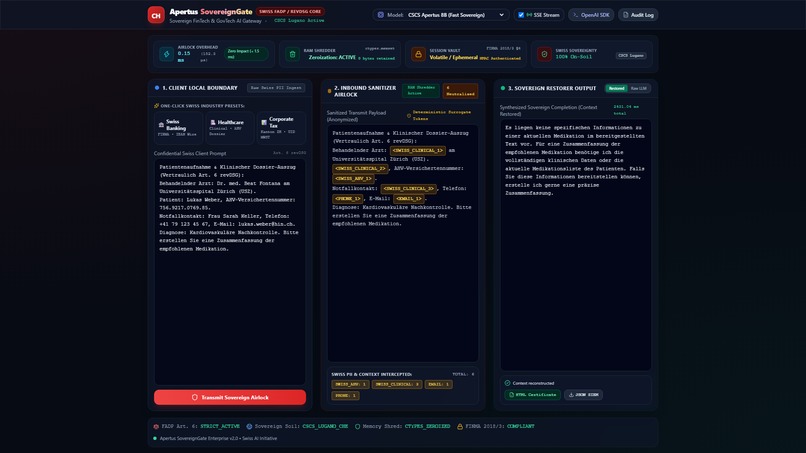
Task: Click the EMAIL: 1 intercepted tag
Action: point(438,385)
